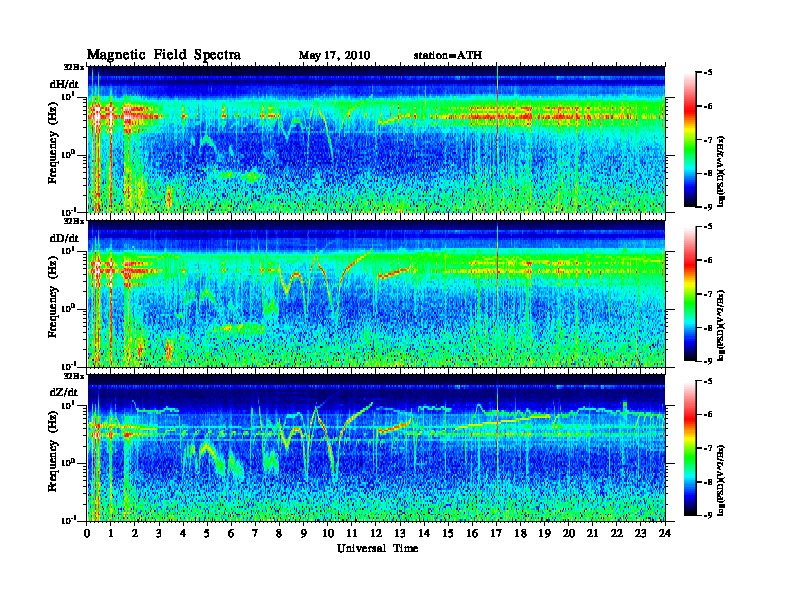
Task: Click the "32Hz" tick of the dH/dt panel
Action: 74,67
